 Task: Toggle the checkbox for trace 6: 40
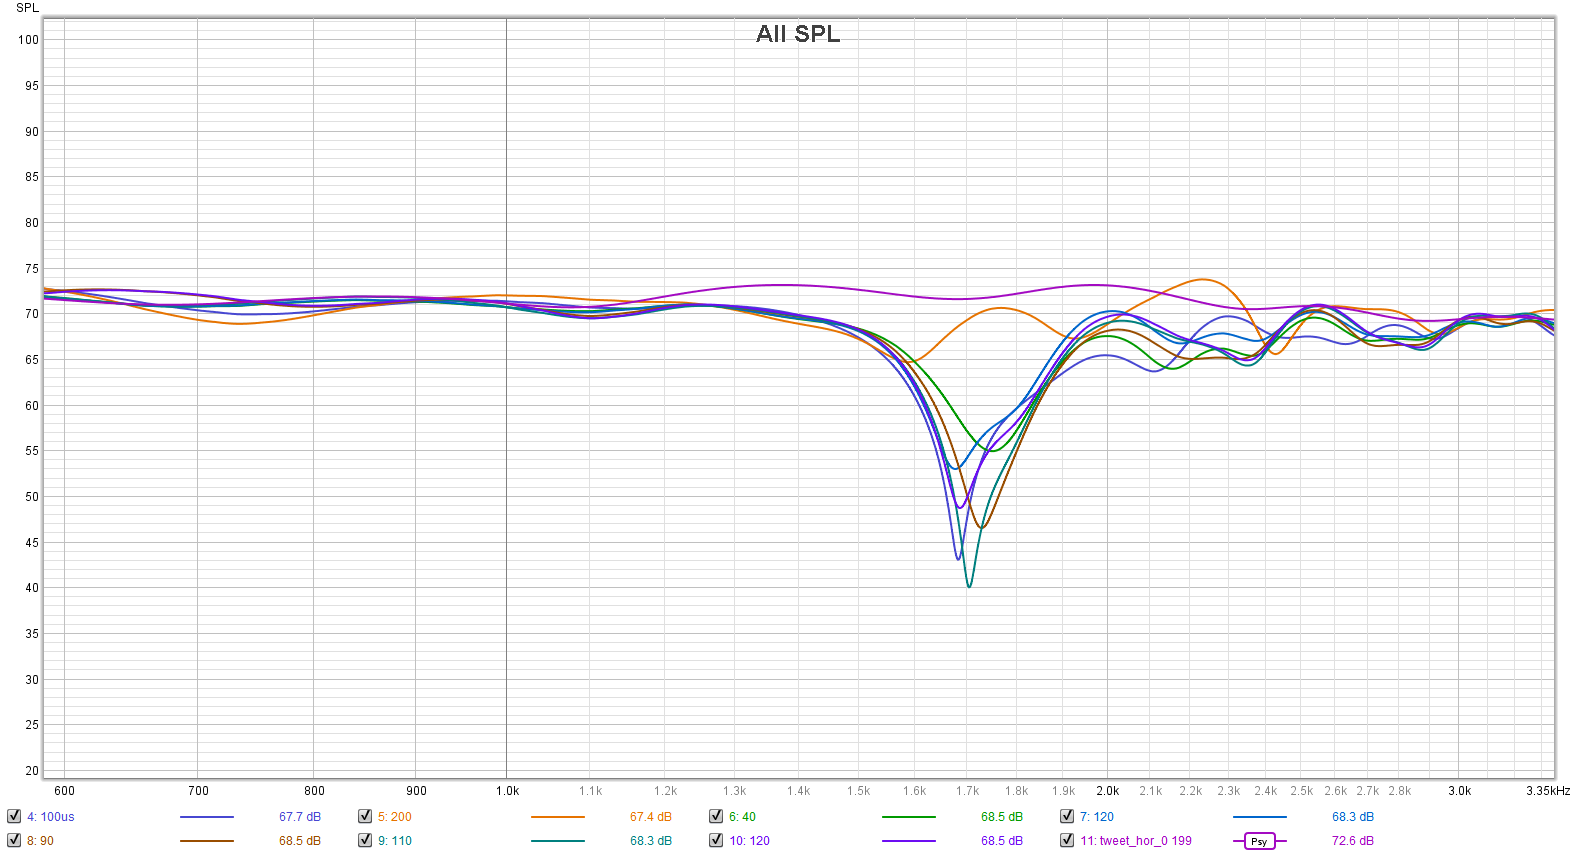point(716,816)
